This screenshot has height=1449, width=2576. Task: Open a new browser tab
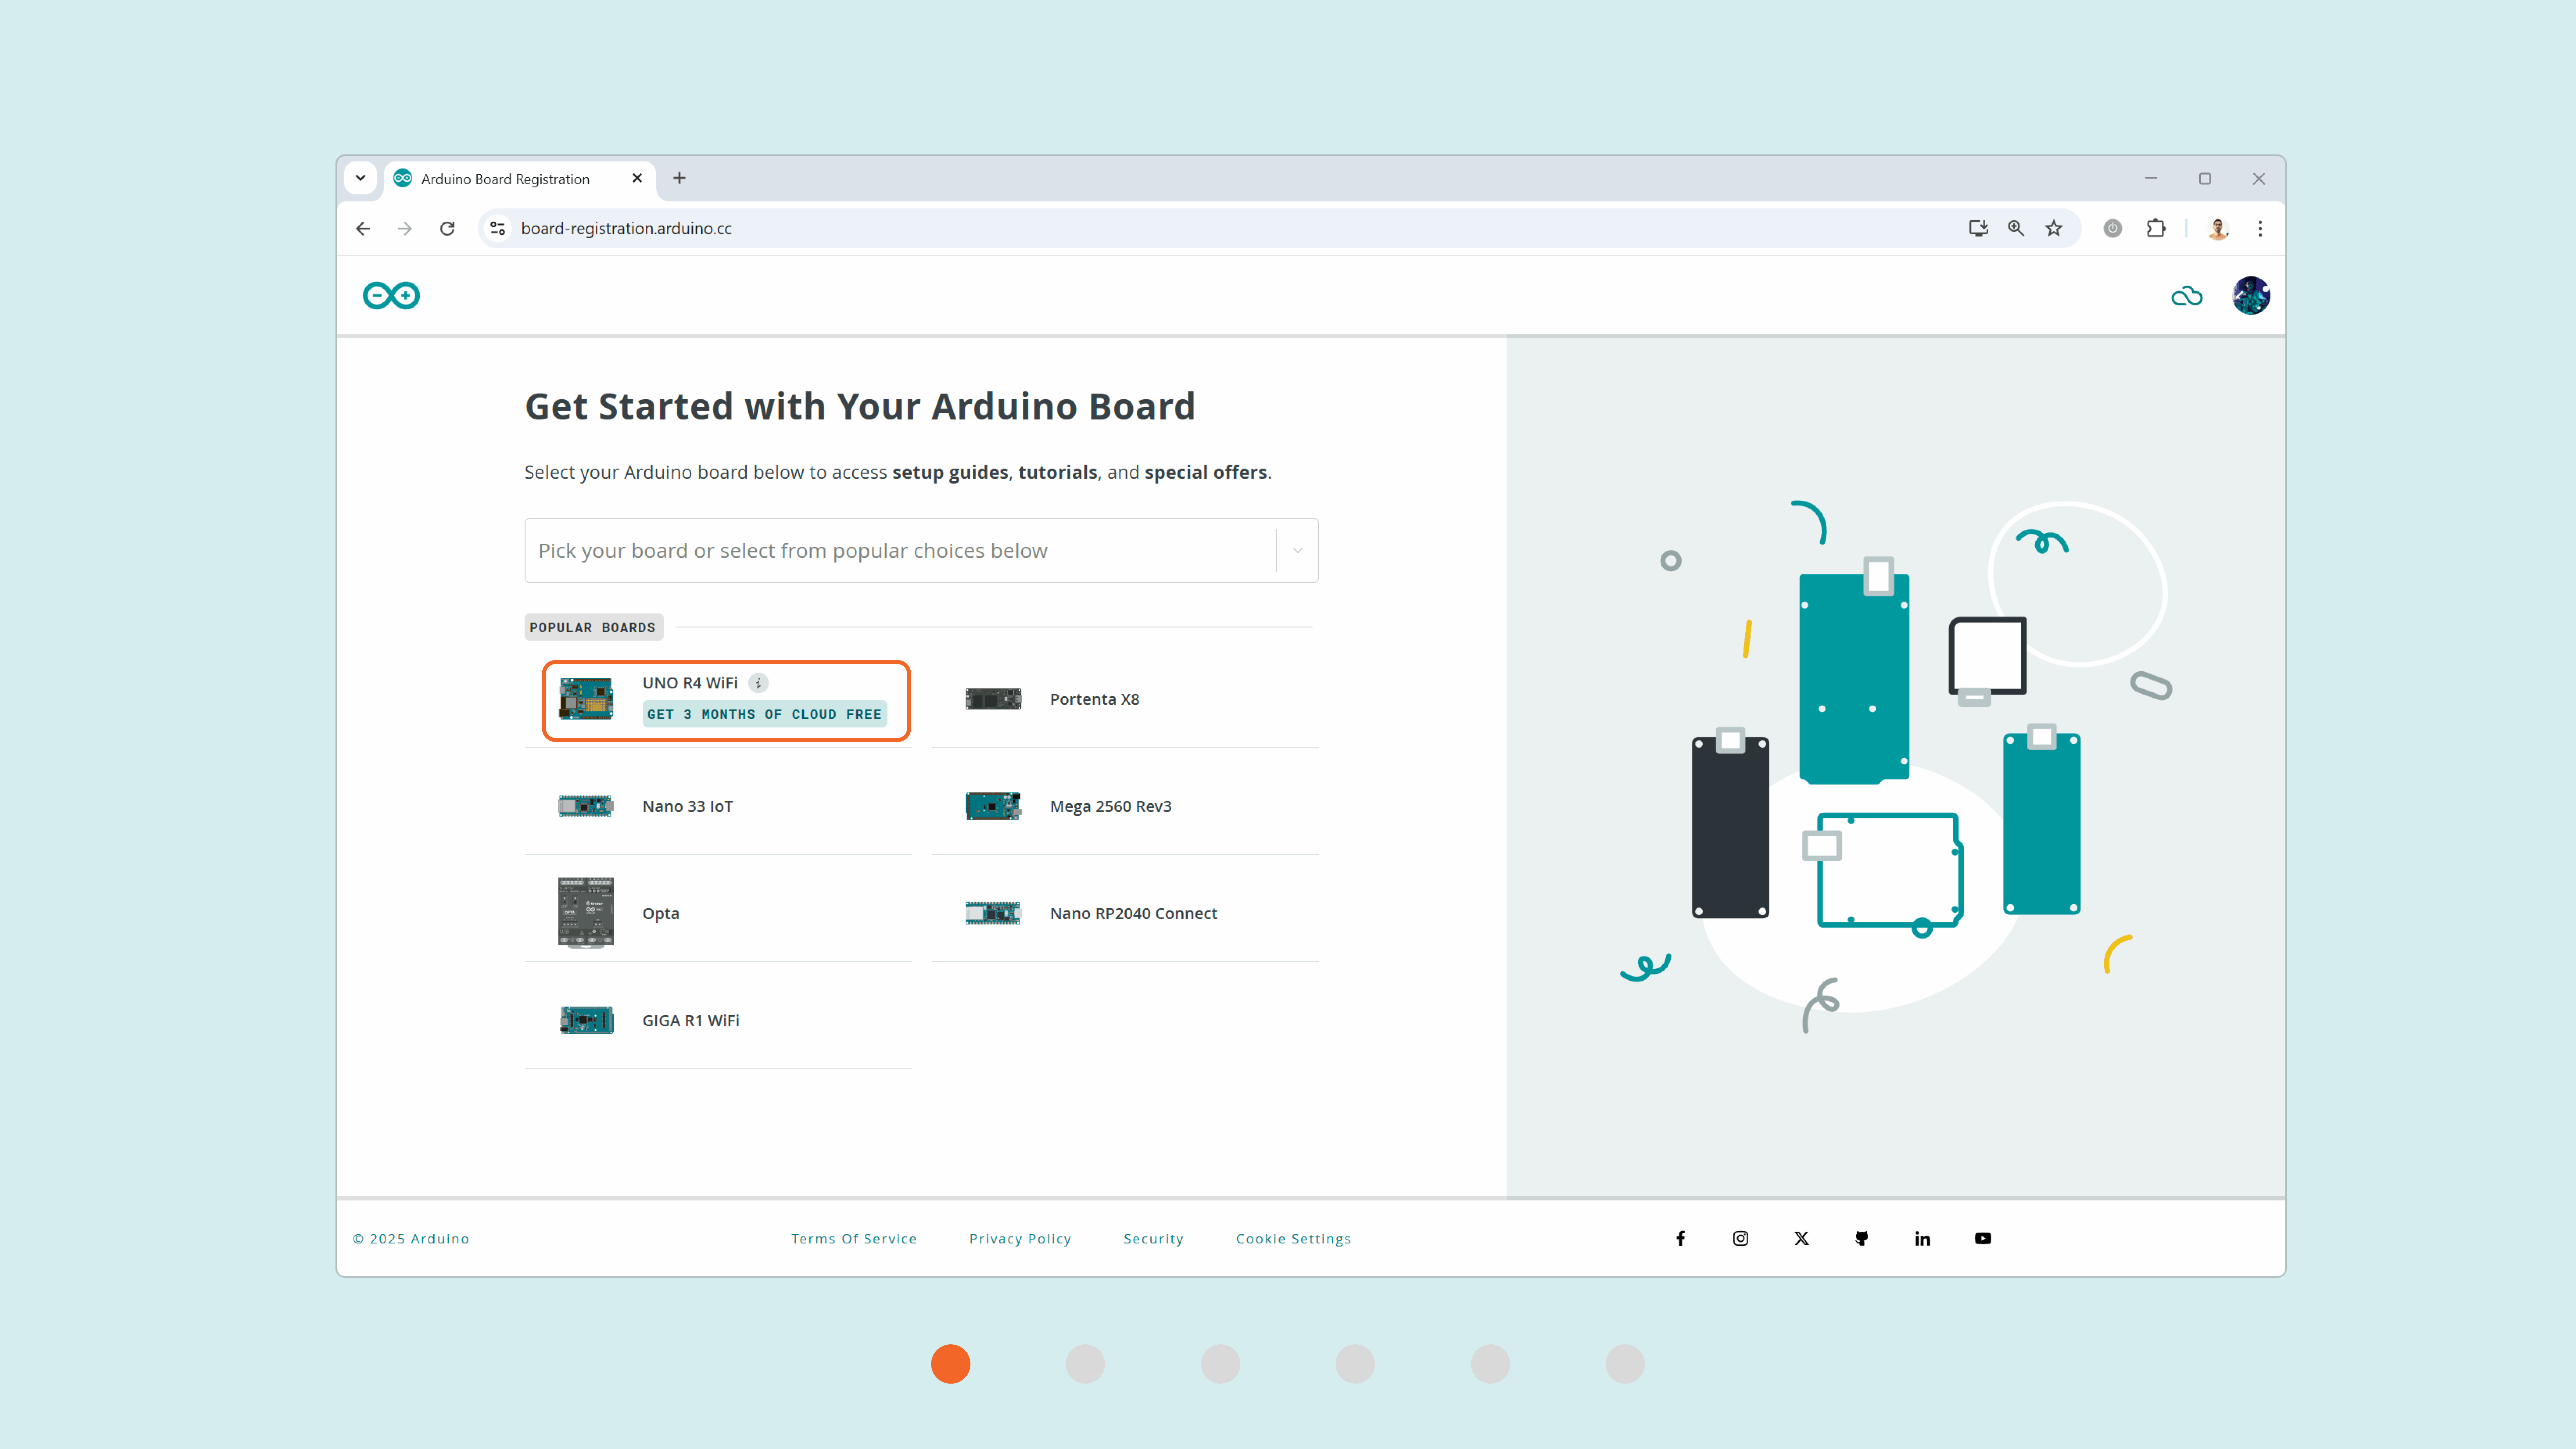pyautogui.click(x=679, y=178)
